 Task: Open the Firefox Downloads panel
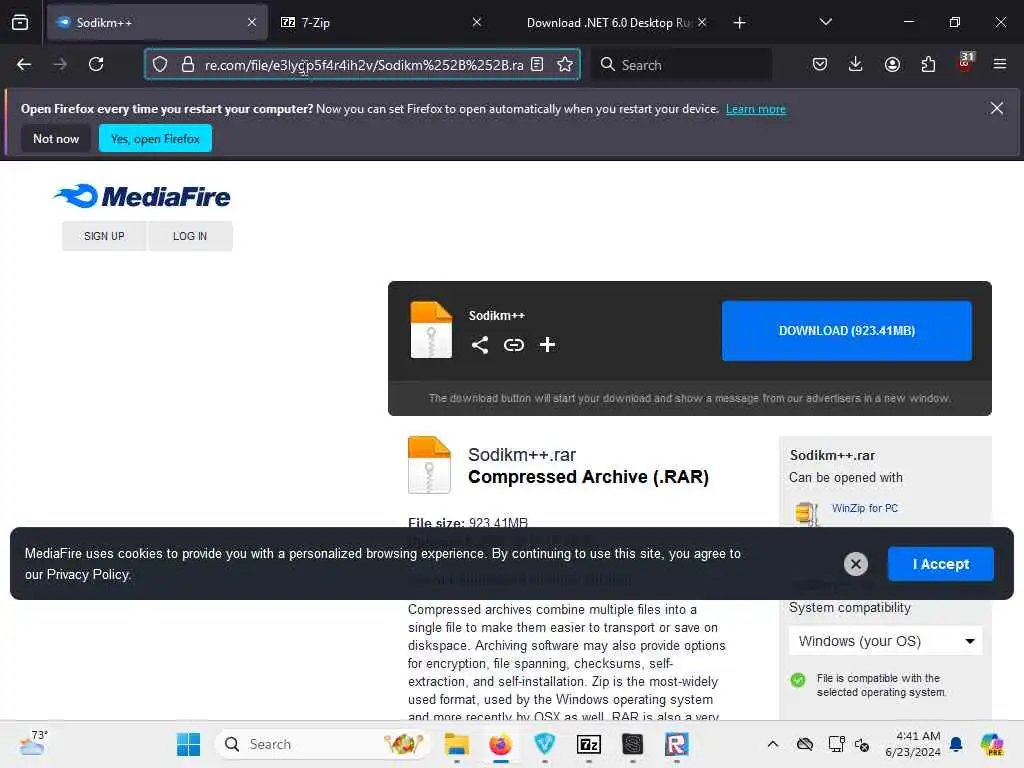[x=856, y=64]
